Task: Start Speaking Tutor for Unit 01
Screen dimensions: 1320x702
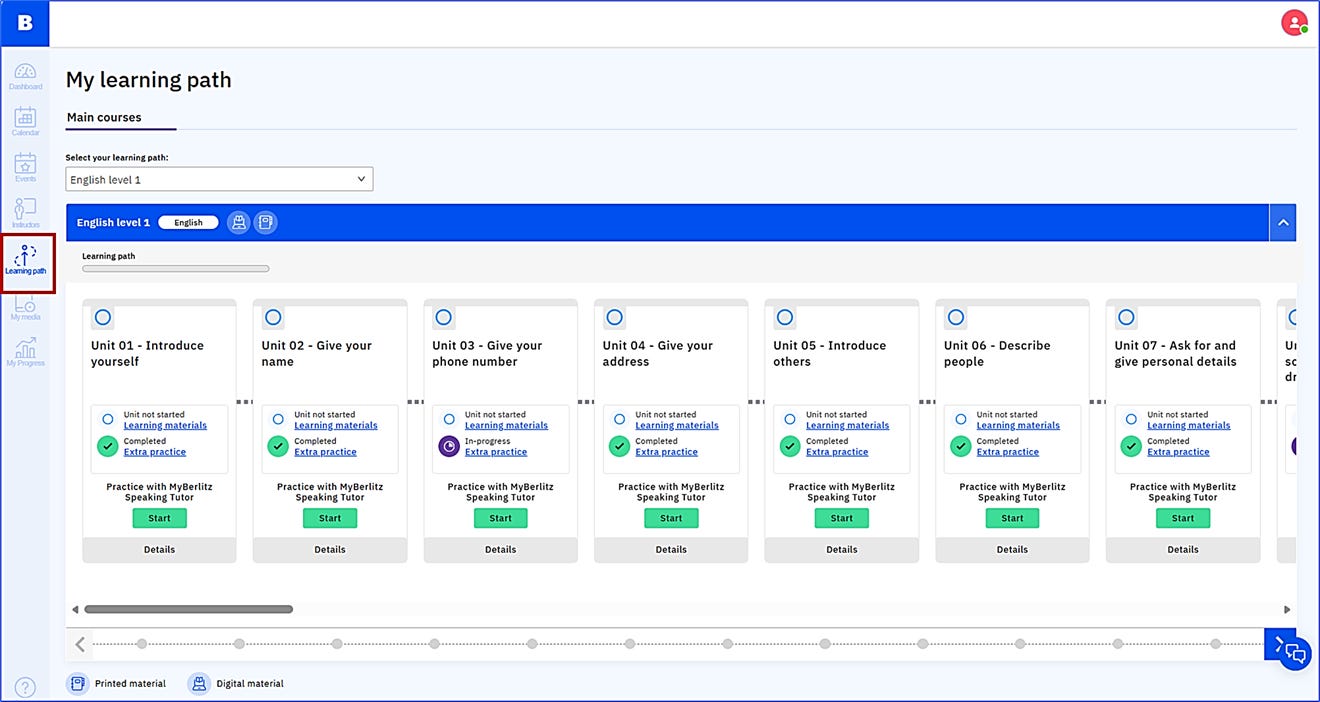Action: 159,518
